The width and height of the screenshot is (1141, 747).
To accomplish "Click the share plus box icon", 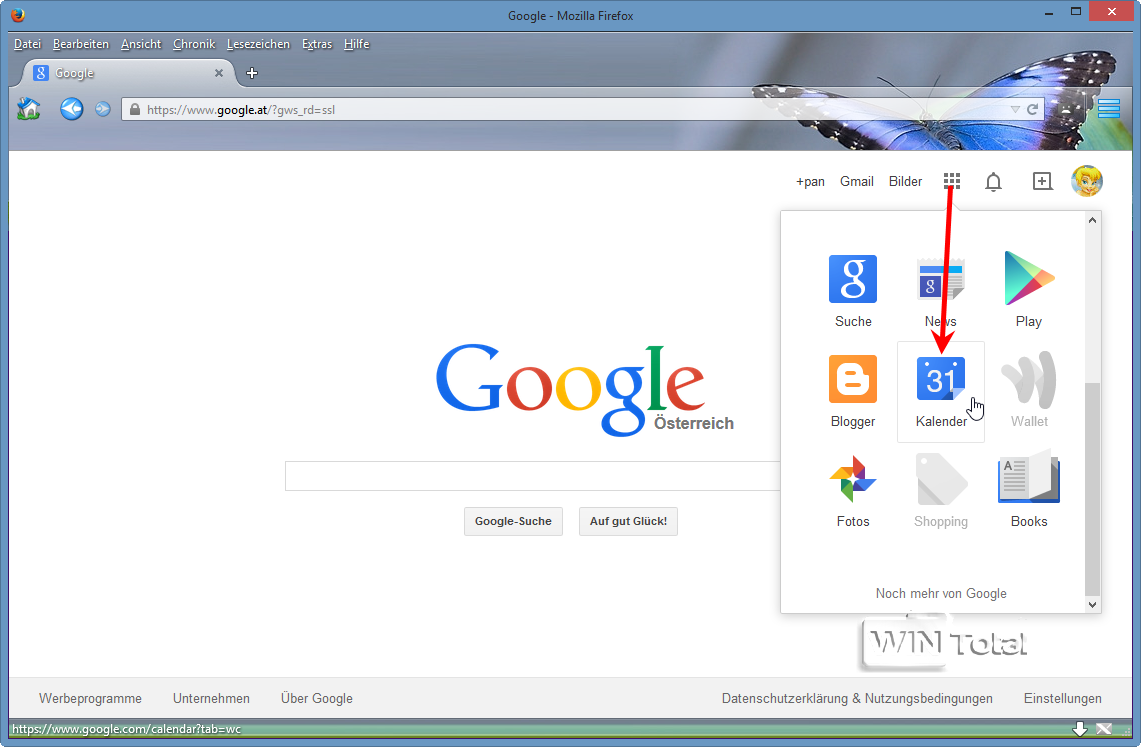I will pos(1042,181).
